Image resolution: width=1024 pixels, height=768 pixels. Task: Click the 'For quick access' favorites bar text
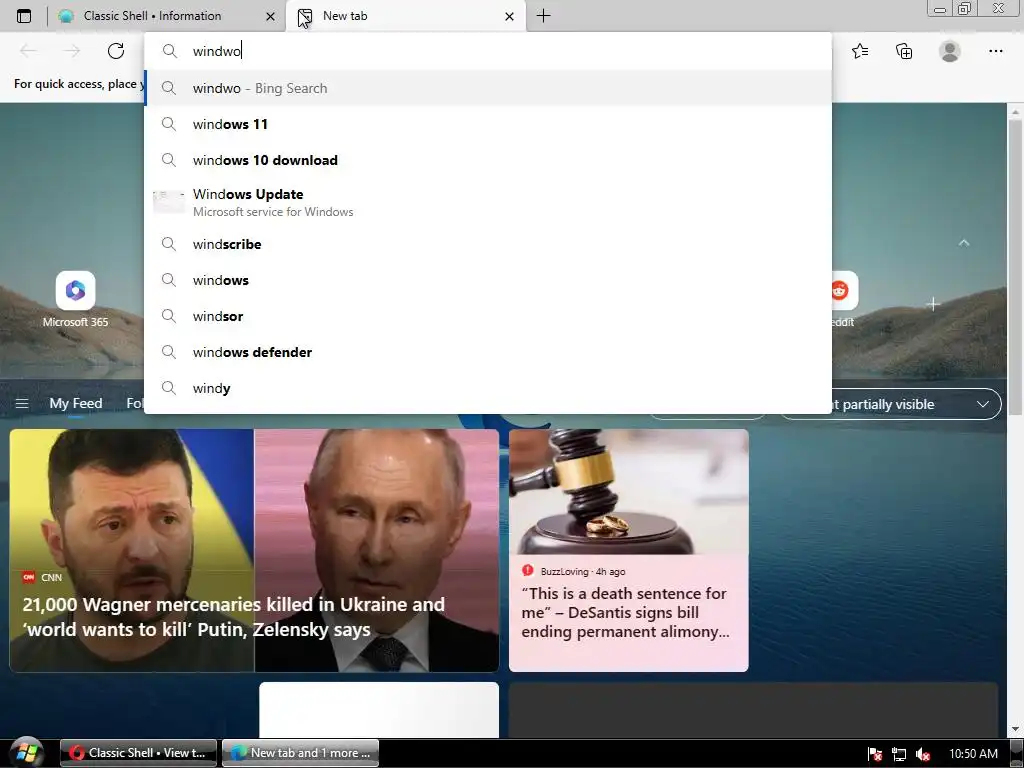[x=79, y=84]
